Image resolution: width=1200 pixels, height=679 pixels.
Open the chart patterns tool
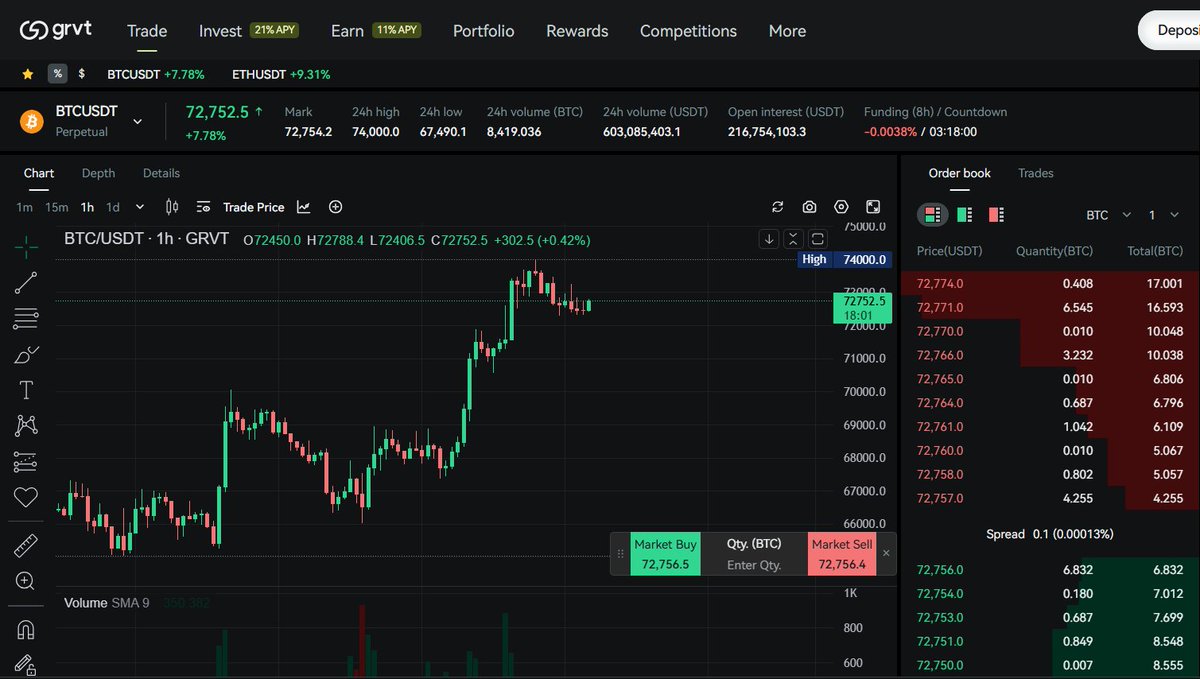(x=26, y=426)
